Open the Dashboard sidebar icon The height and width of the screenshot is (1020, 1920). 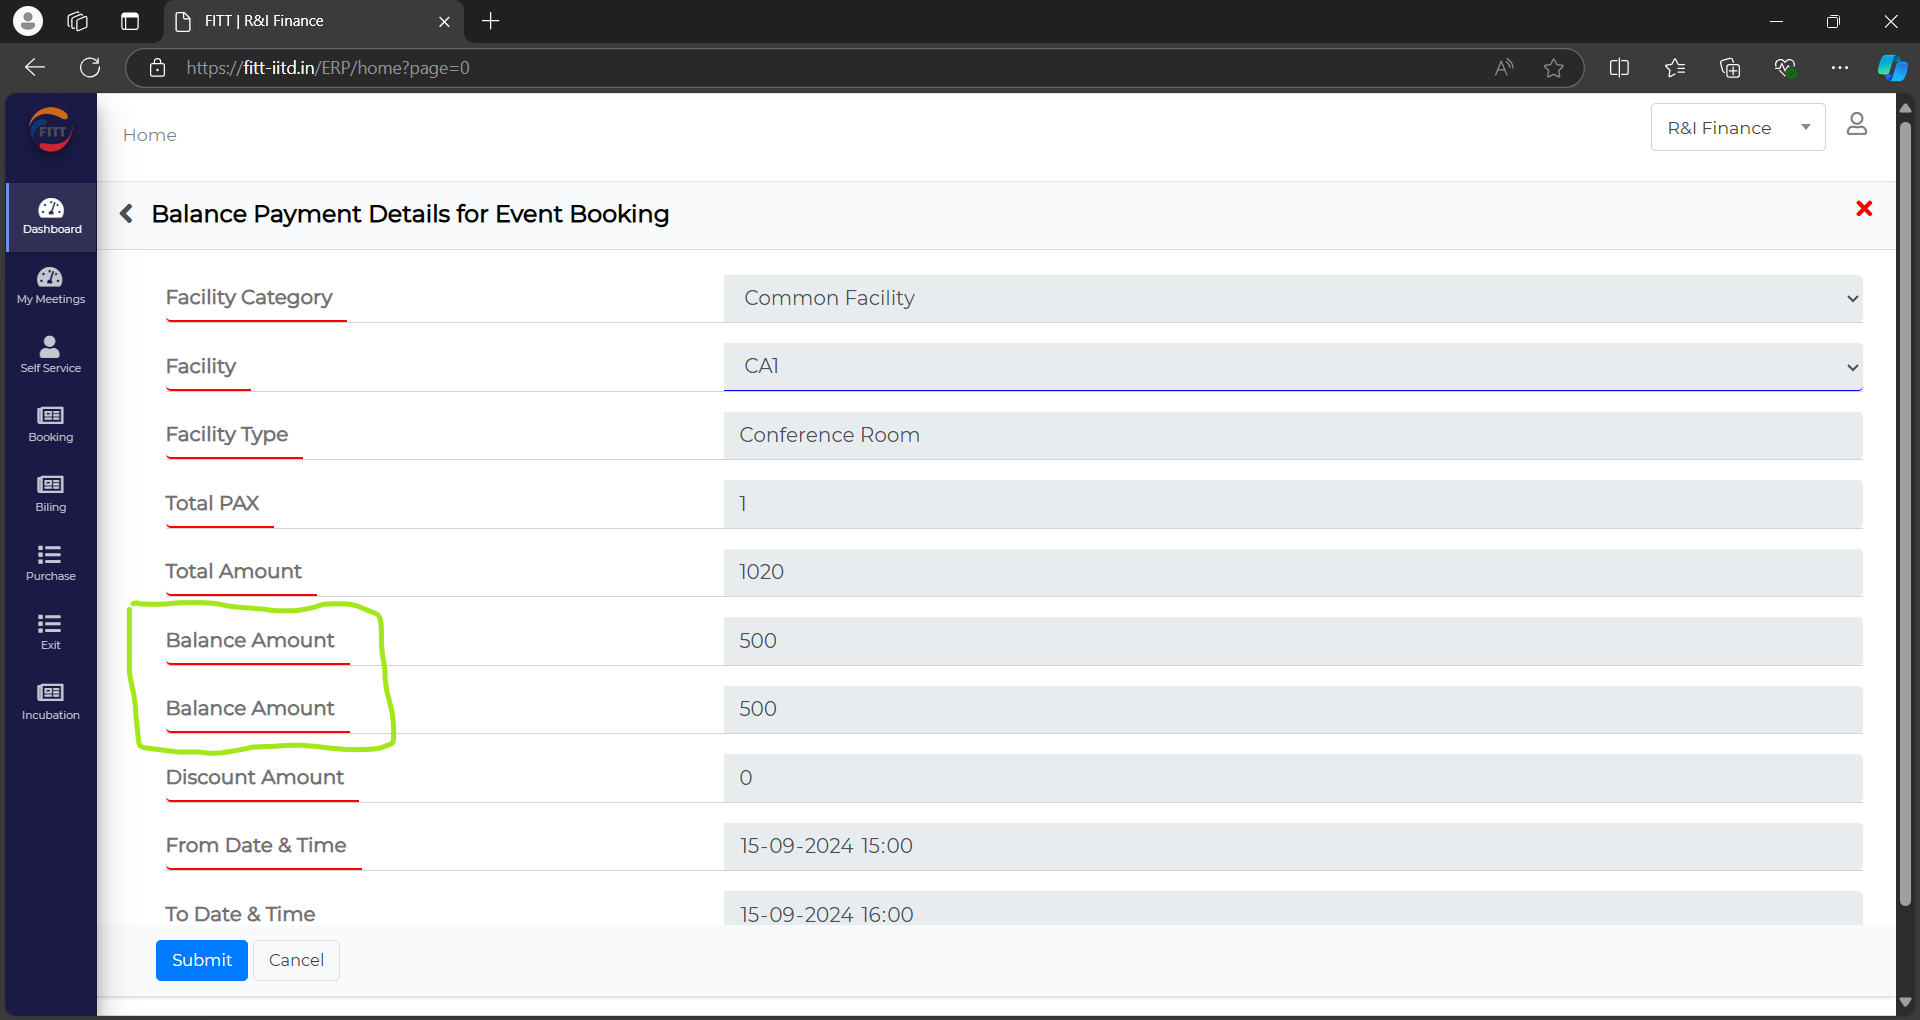click(x=51, y=216)
